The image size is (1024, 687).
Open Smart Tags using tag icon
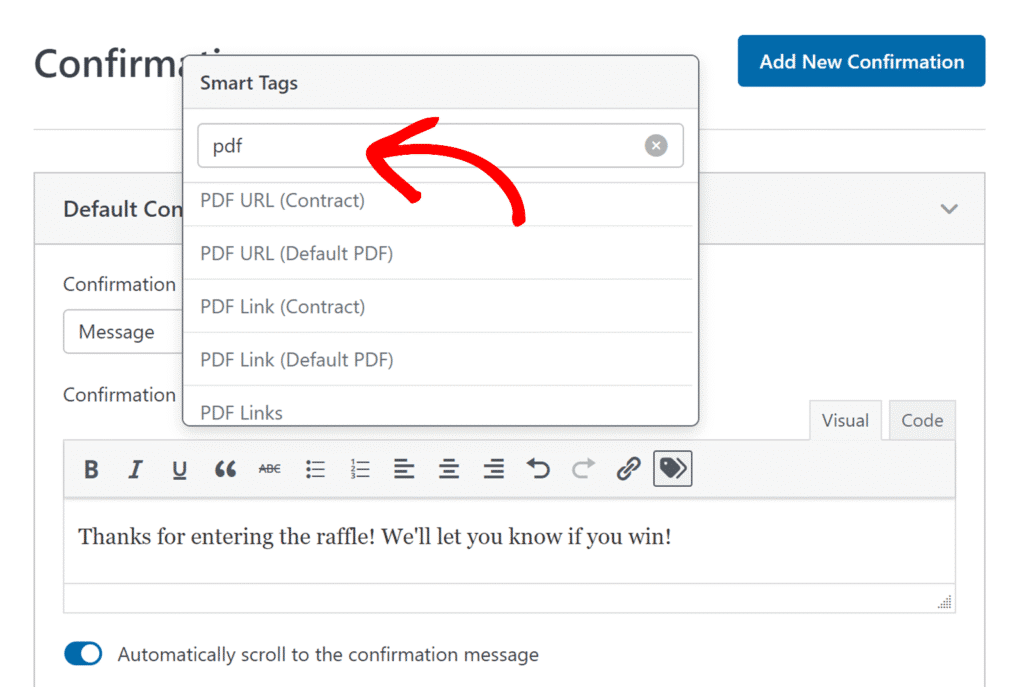tap(673, 468)
